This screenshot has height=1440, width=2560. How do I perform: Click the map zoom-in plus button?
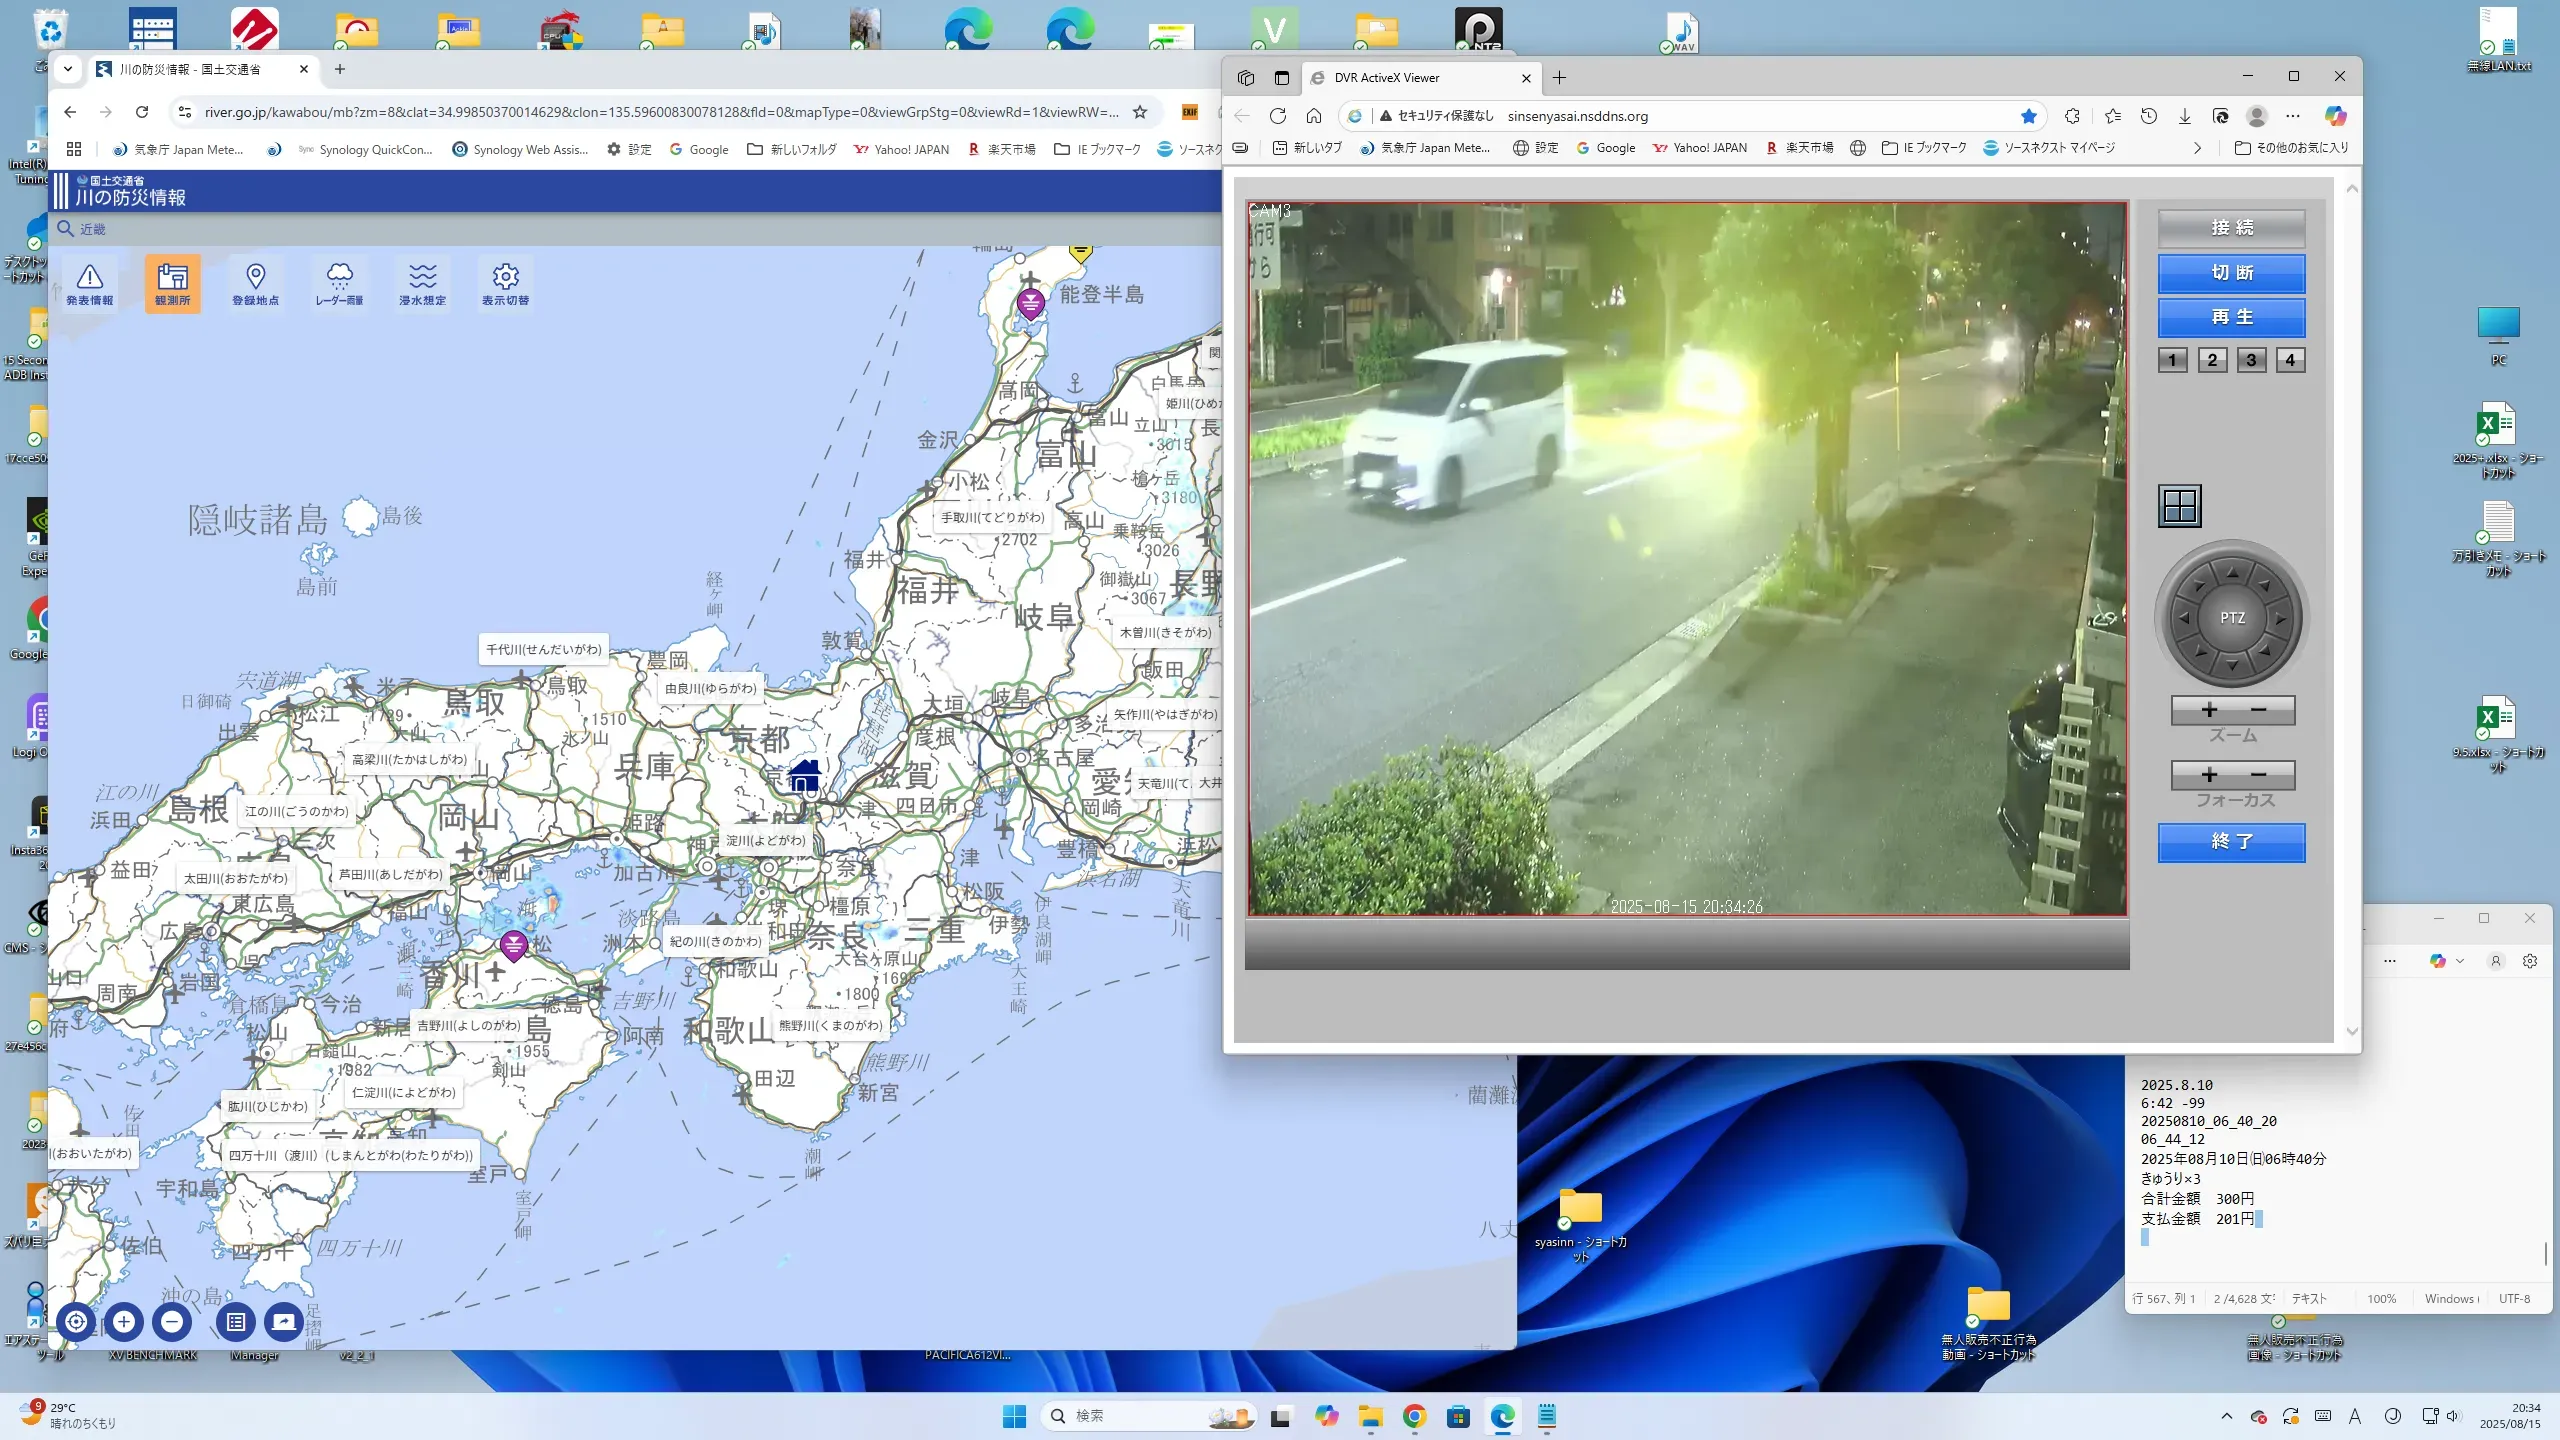tap(124, 1321)
